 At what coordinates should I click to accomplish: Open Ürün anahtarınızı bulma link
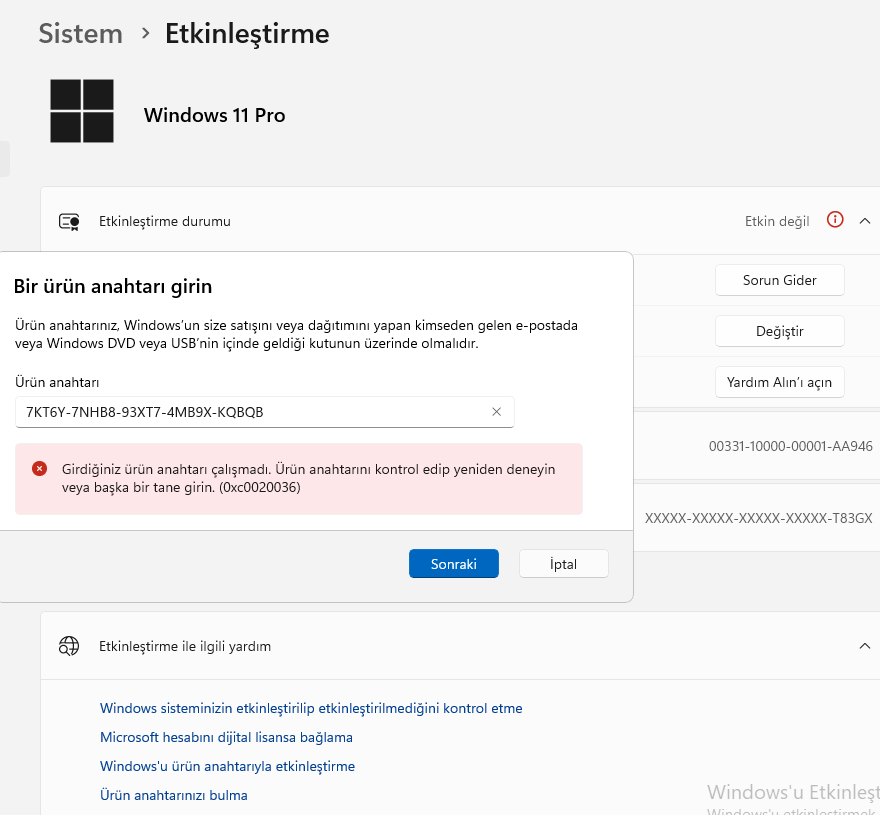tap(173, 795)
